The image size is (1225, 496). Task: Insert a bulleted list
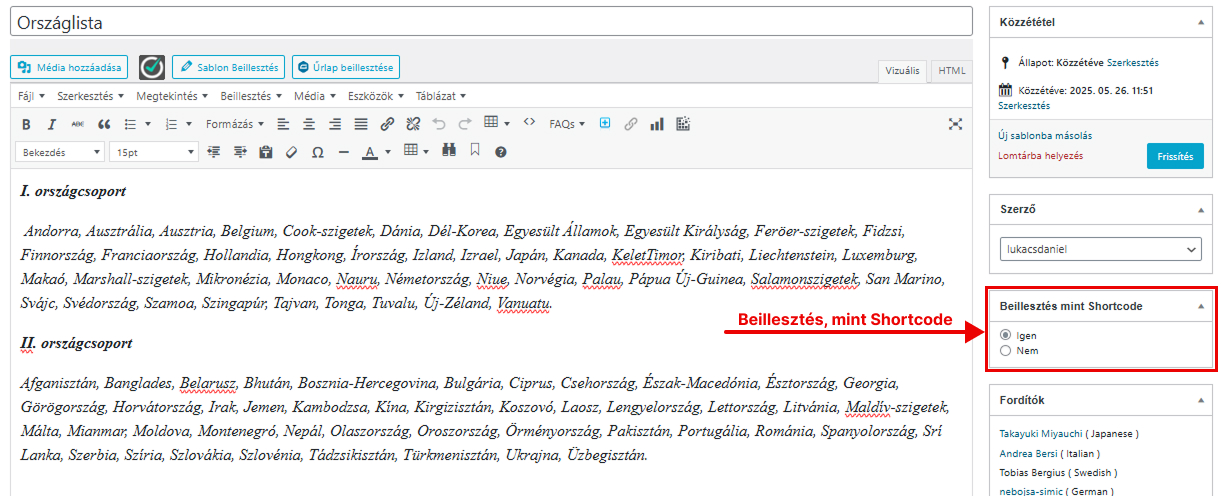[130, 124]
